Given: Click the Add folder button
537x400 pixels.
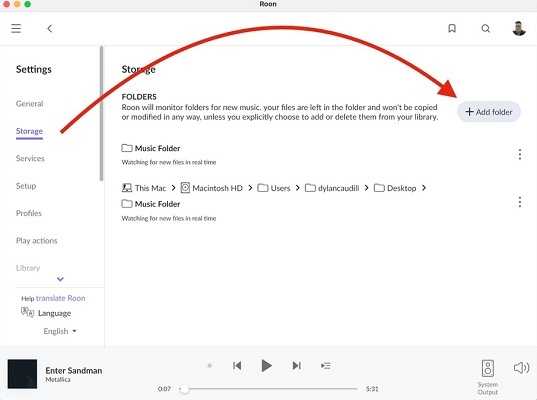Looking at the screenshot, I should click(x=489, y=112).
